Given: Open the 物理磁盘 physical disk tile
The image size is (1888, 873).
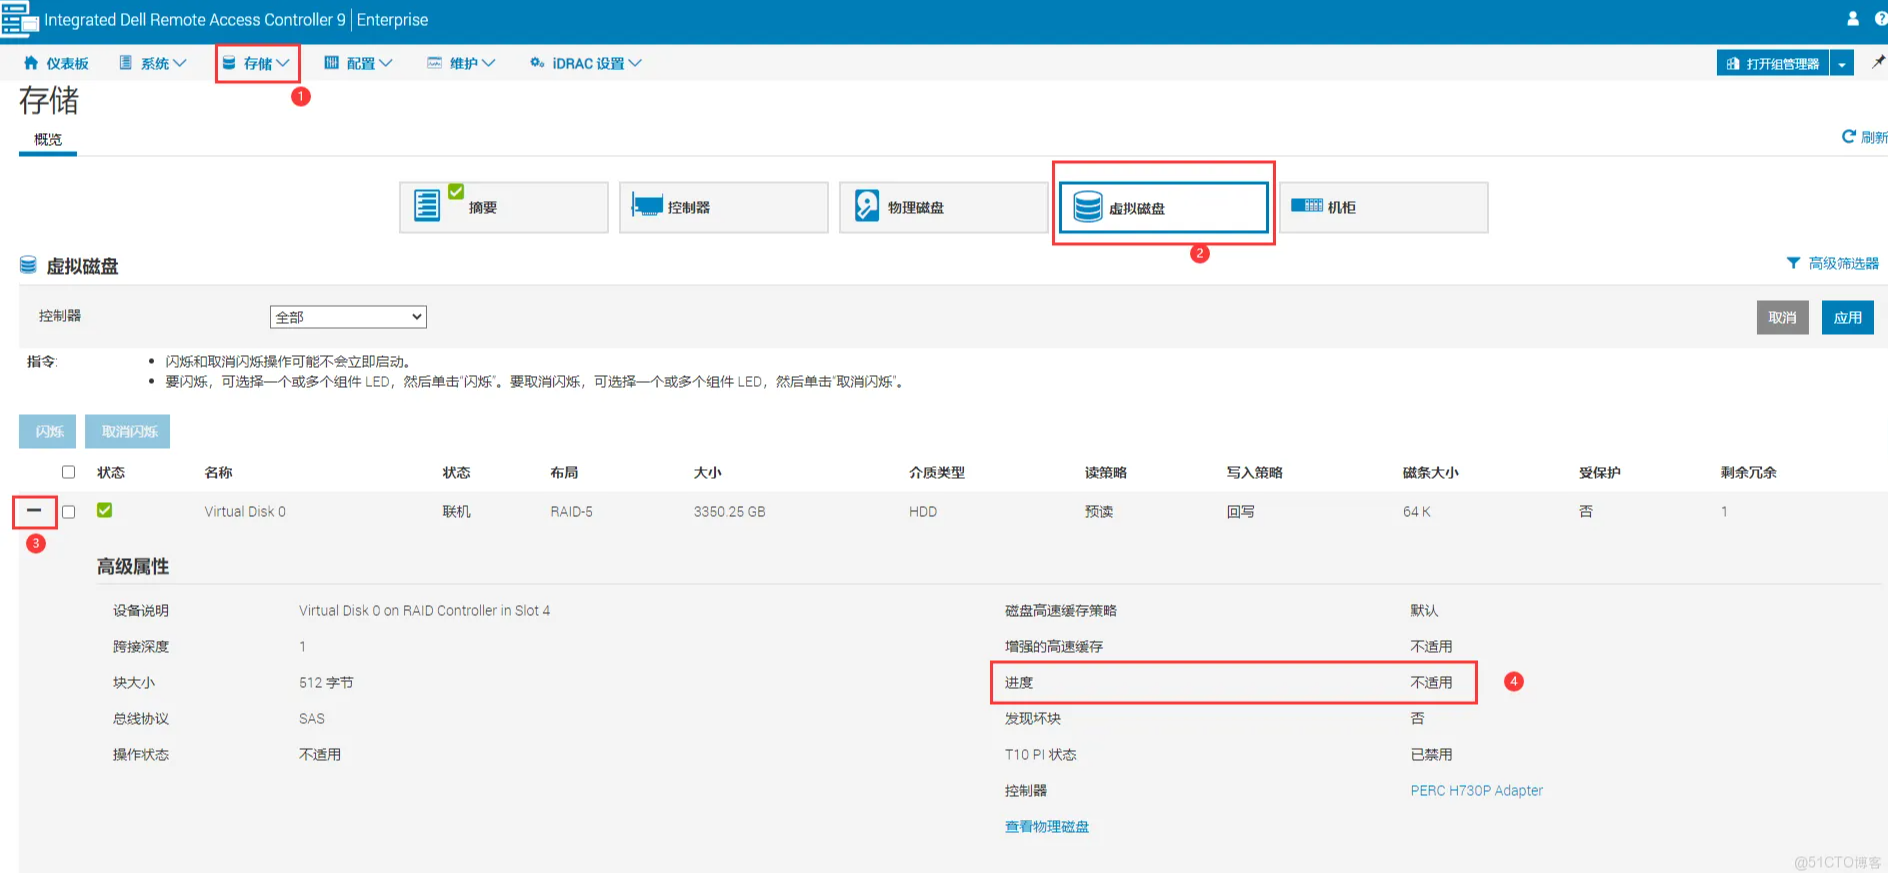Looking at the screenshot, I should [x=943, y=207].
